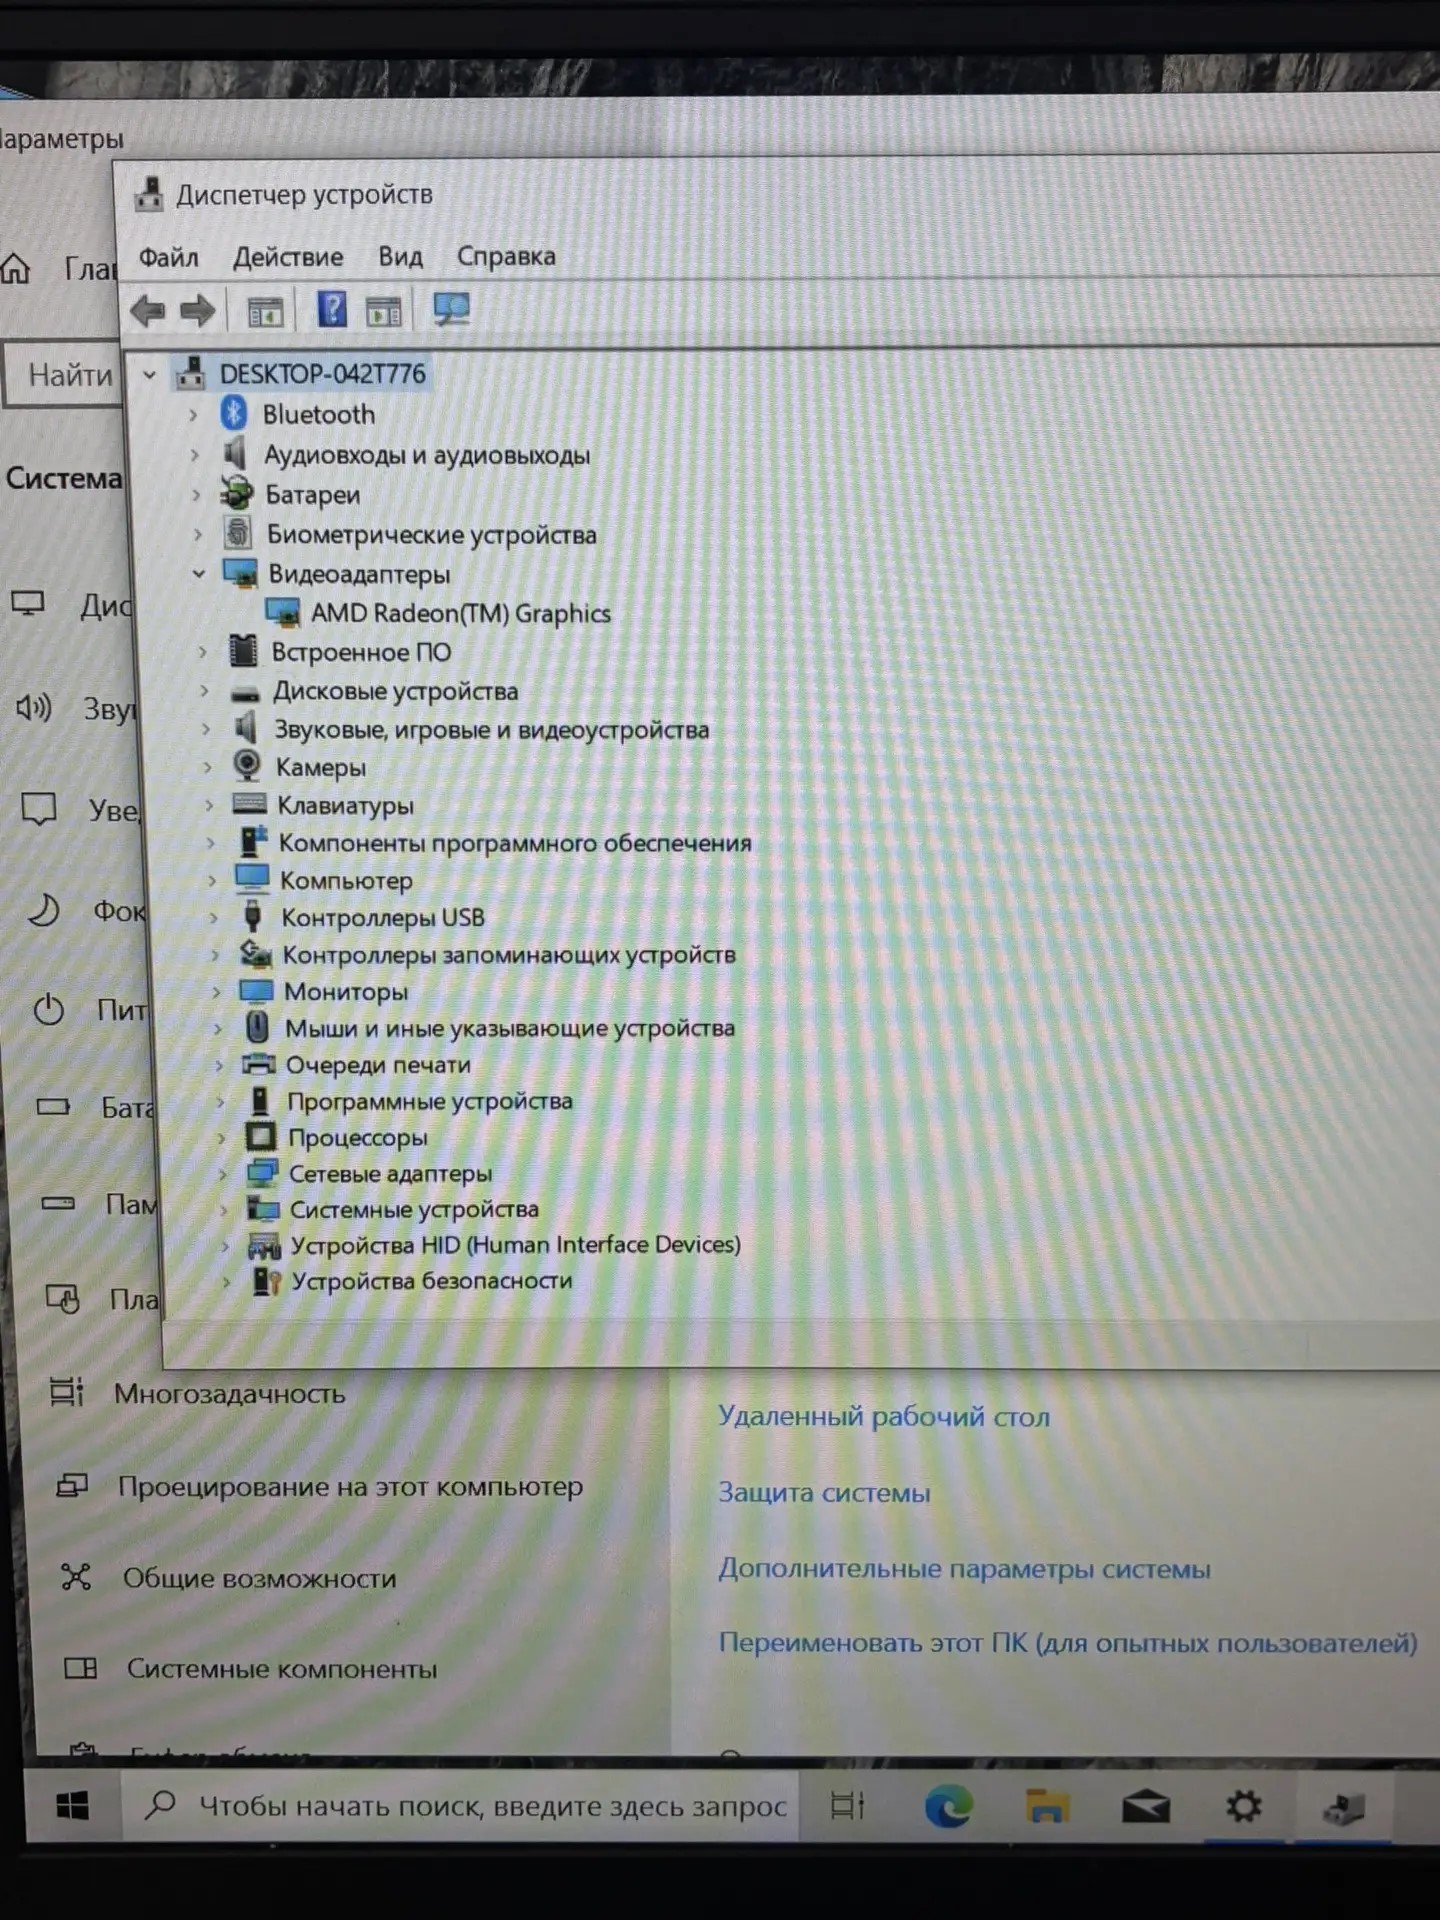Click the Settings home icon
This screenshot has width=1440, height=1920.
click(x=16, y=268)
